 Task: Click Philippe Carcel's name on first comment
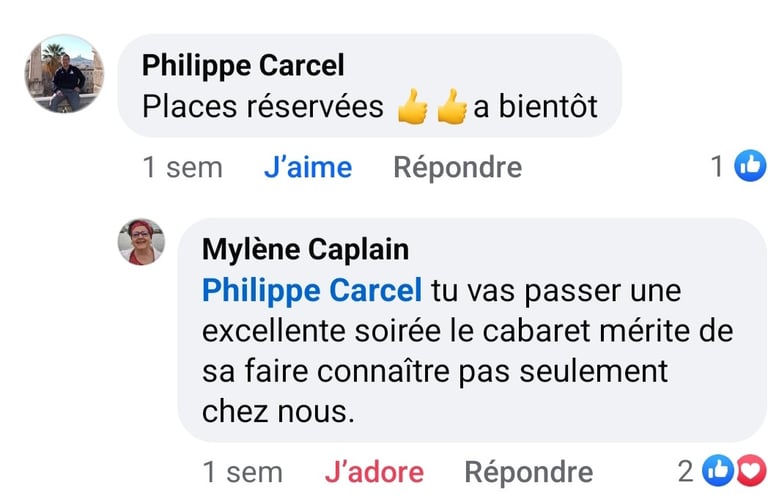(x=243, y=65)
